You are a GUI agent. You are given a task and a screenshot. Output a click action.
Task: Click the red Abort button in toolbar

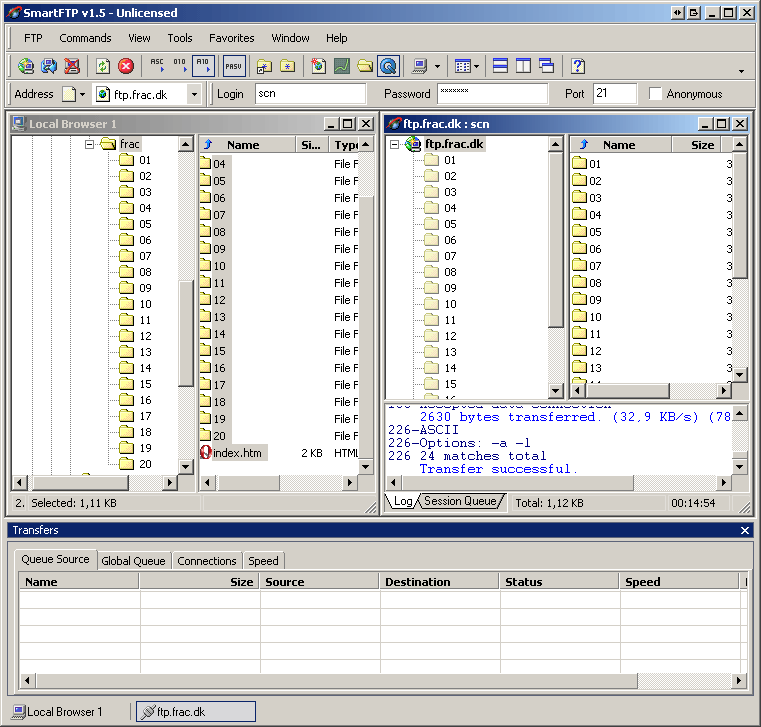126,66
